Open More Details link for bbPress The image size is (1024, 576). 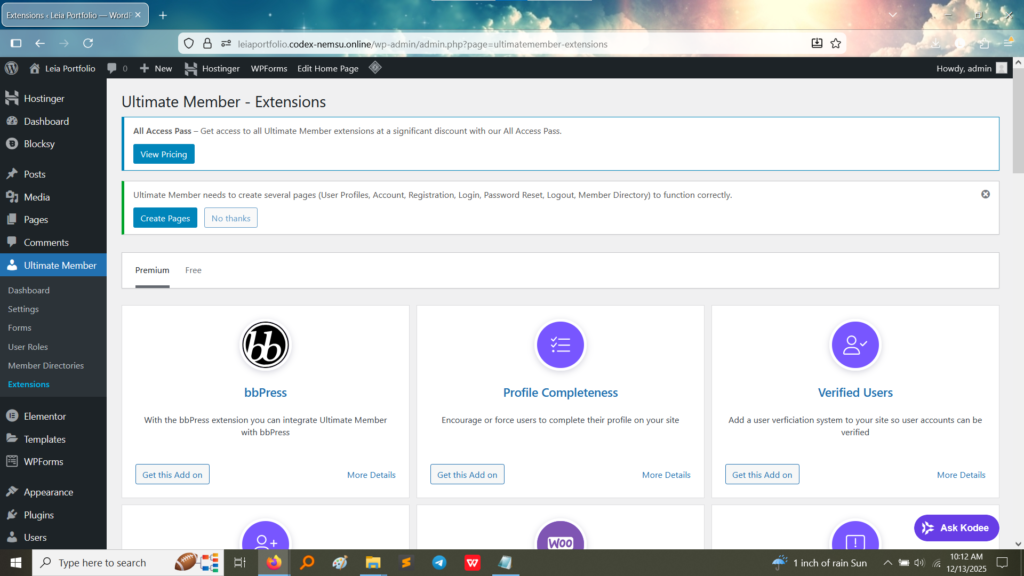[x=371, y=475]
